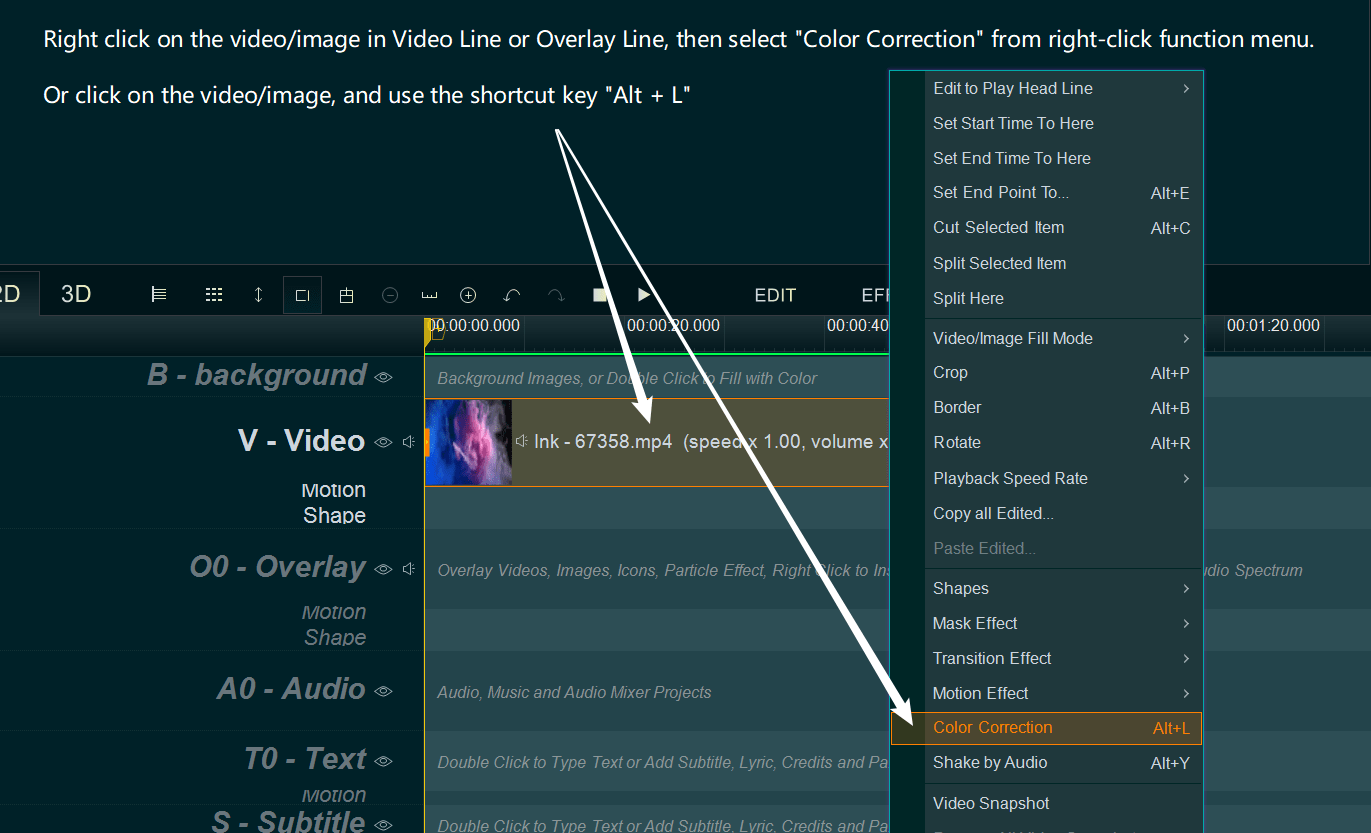This screenshot has height=833, width=1371.
Task: Open the grid view toolbar icon
Action: (213, 294)
